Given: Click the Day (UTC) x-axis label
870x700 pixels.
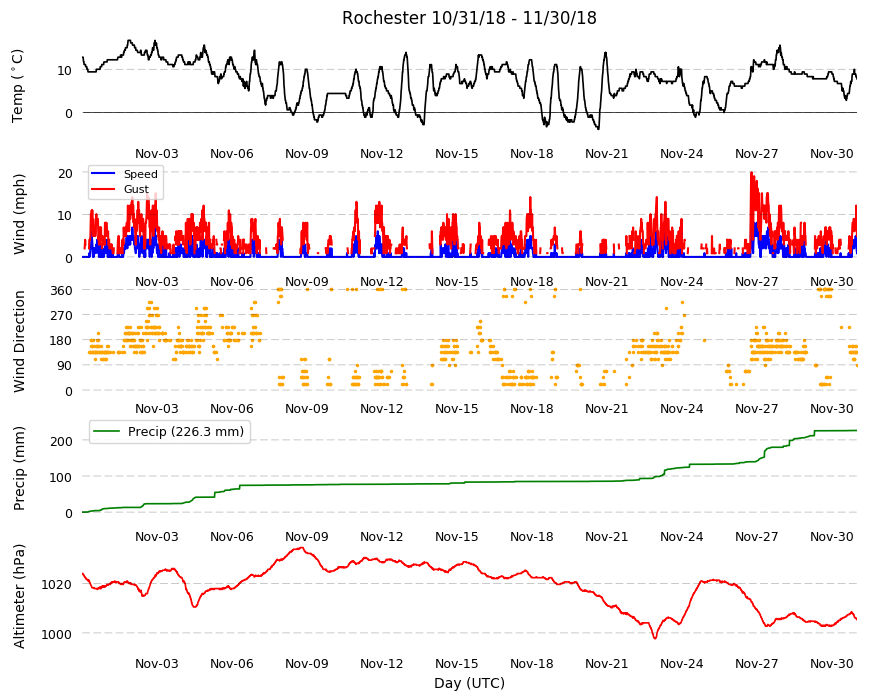Looking at the screenshot, I should pos(469,683).
